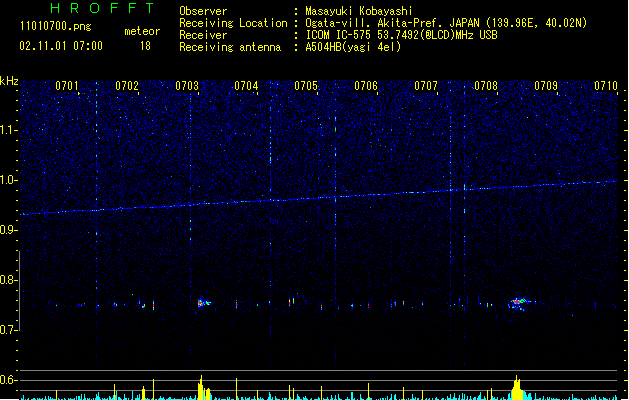
Task: Click the tall yellow level peak near 0708
Action: tap(517, 388)
